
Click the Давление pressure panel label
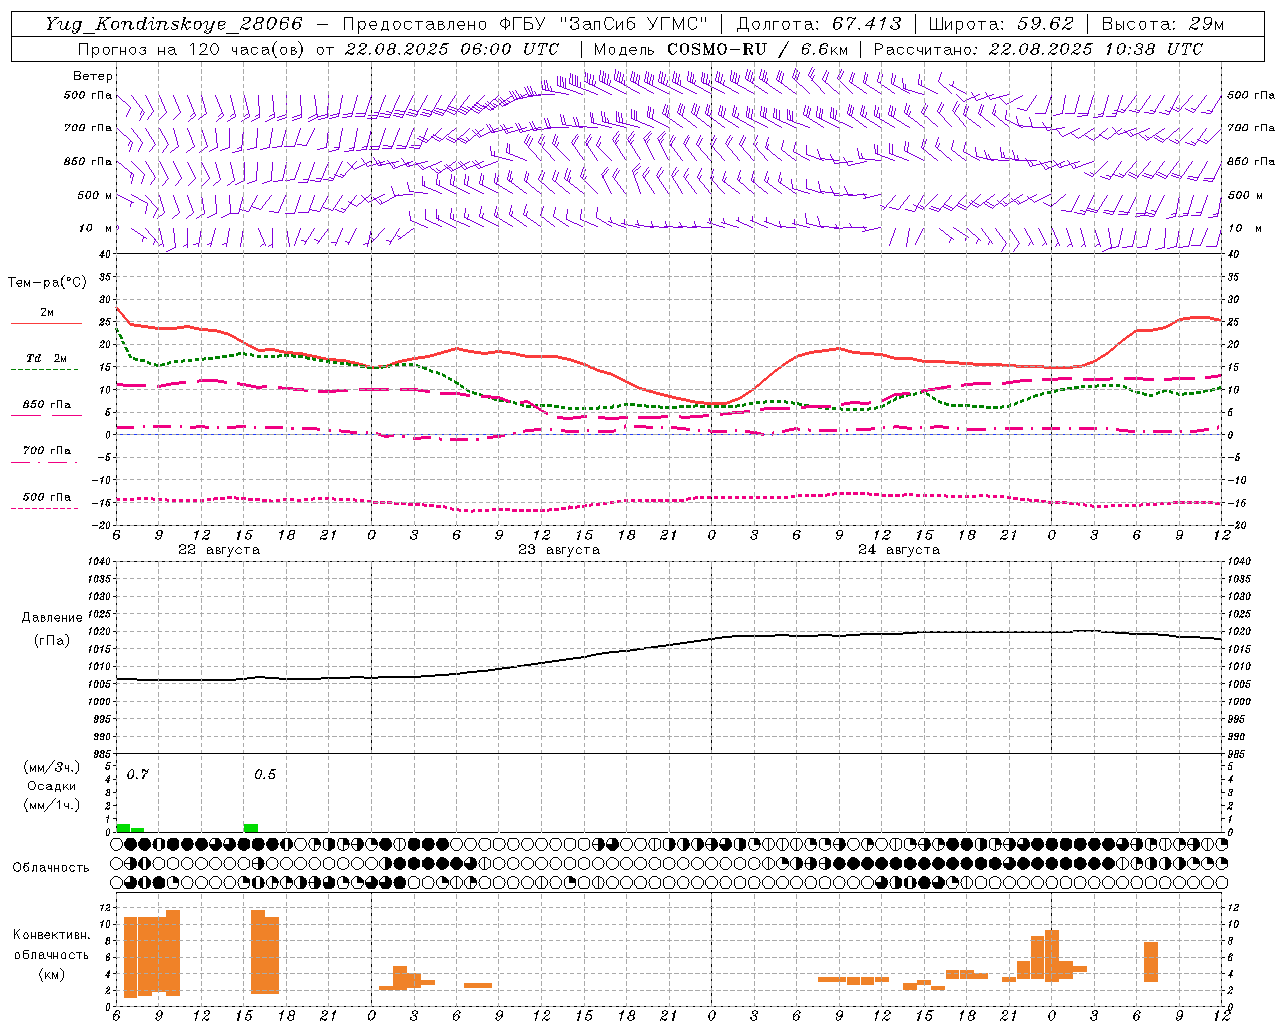click(52, 618)
